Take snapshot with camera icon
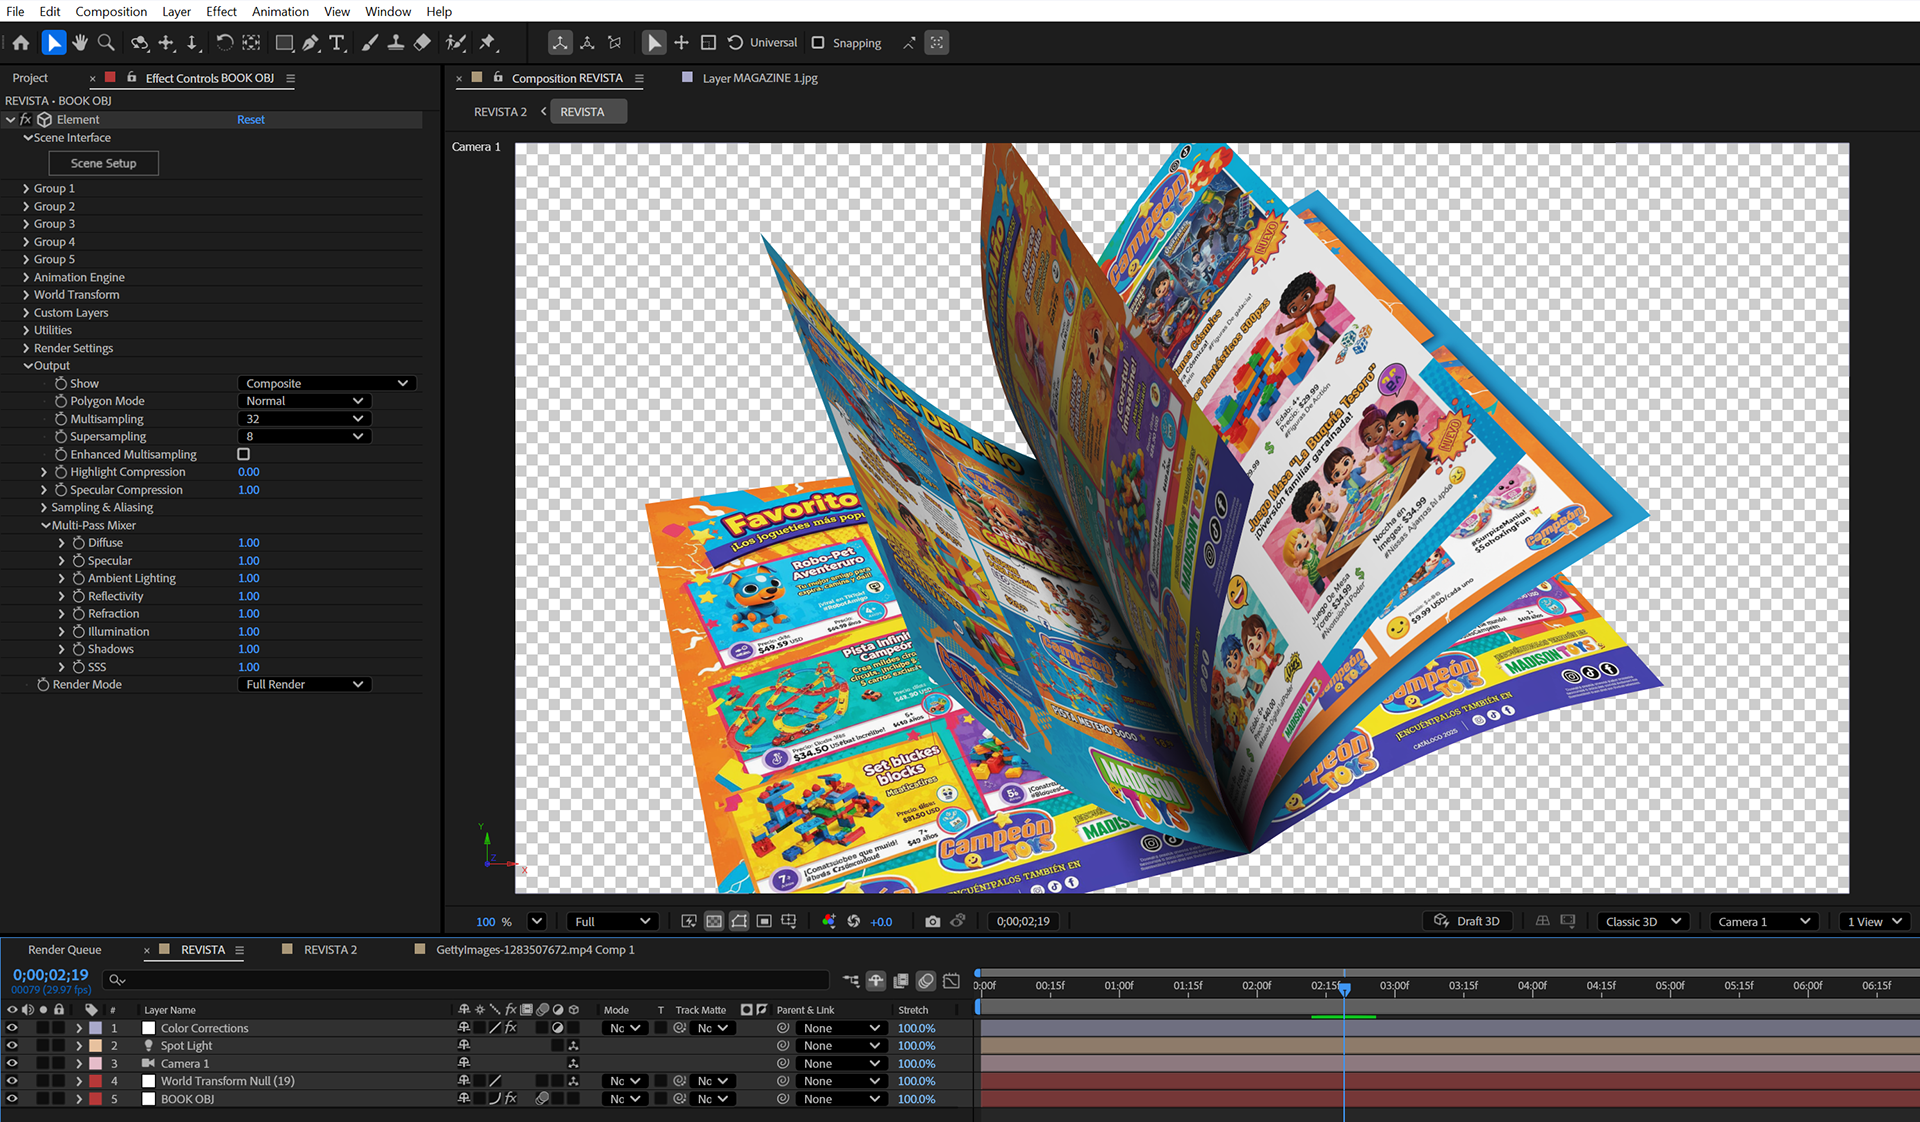Image resolution: width=1920 pixels, height=1122 pixels. coord(932,921)
